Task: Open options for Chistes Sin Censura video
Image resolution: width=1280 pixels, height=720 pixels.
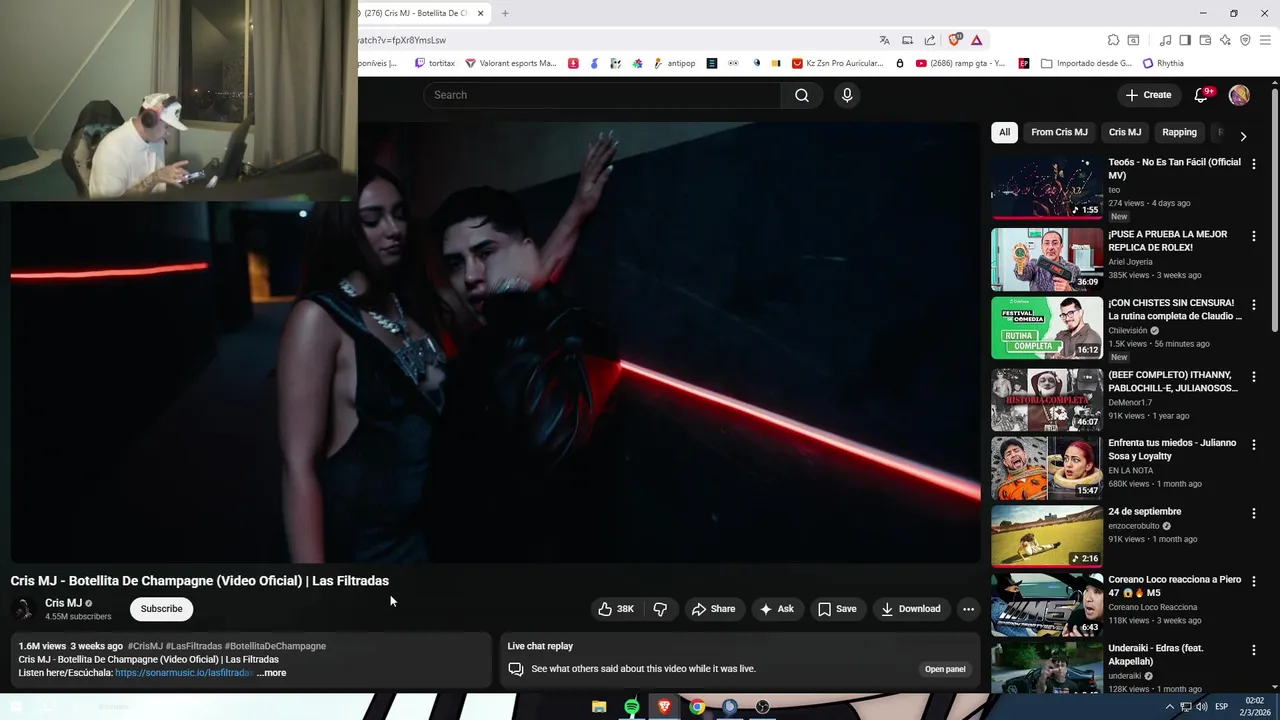Action: (1253, 304)
